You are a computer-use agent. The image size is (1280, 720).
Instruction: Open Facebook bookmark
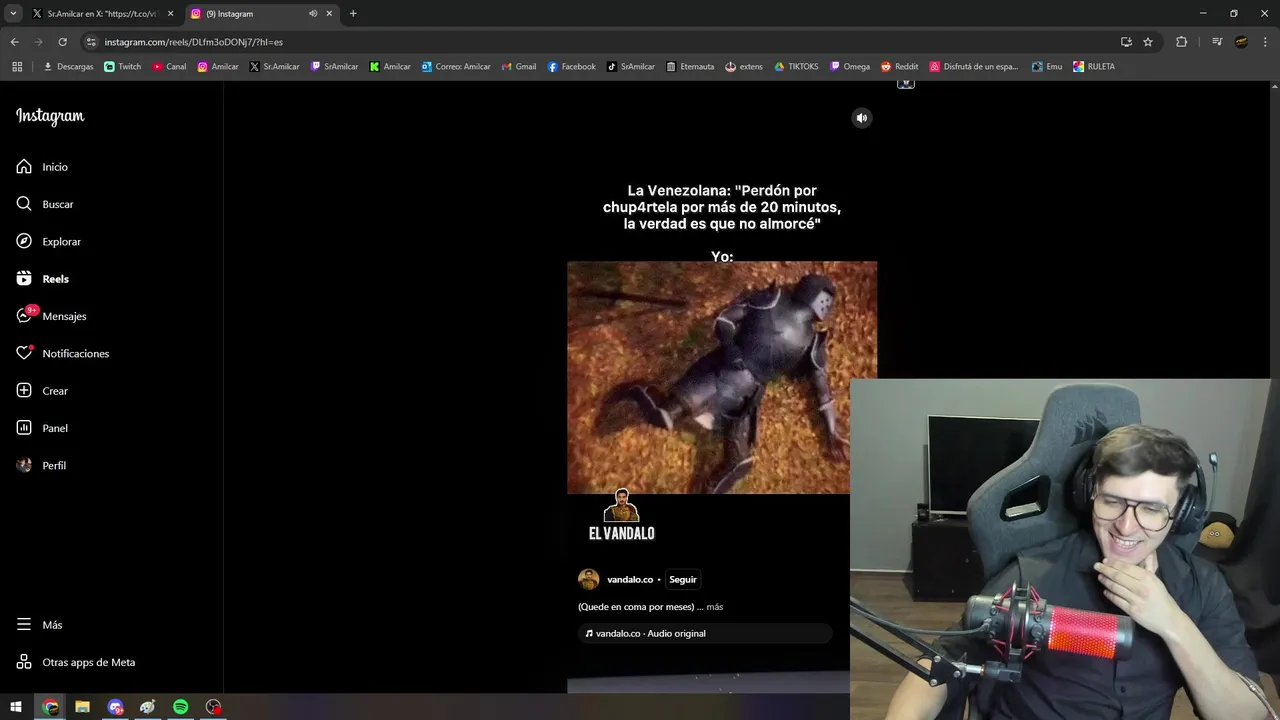pyautogui.click(x=572, y=67)
